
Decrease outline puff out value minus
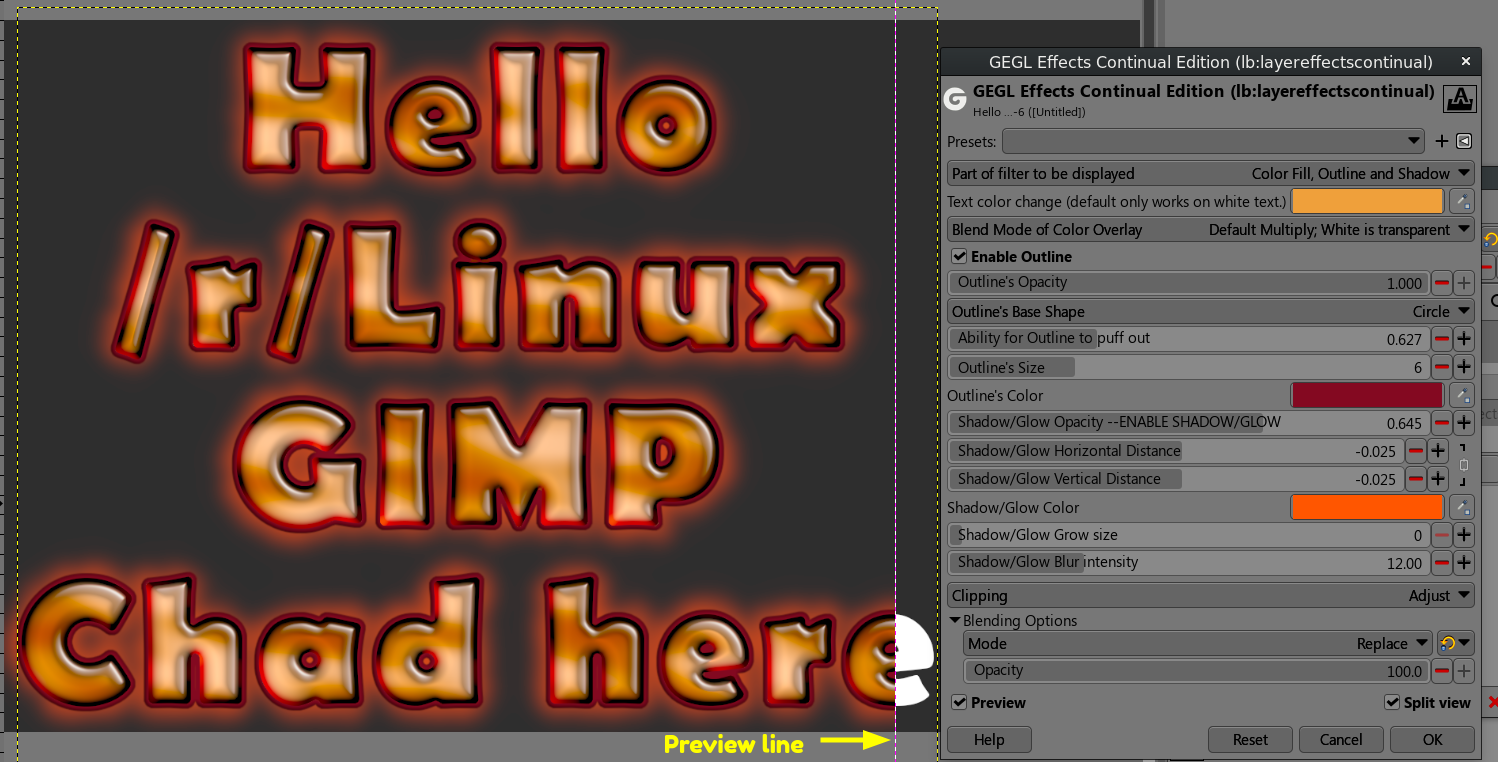tap(1442, 339)
